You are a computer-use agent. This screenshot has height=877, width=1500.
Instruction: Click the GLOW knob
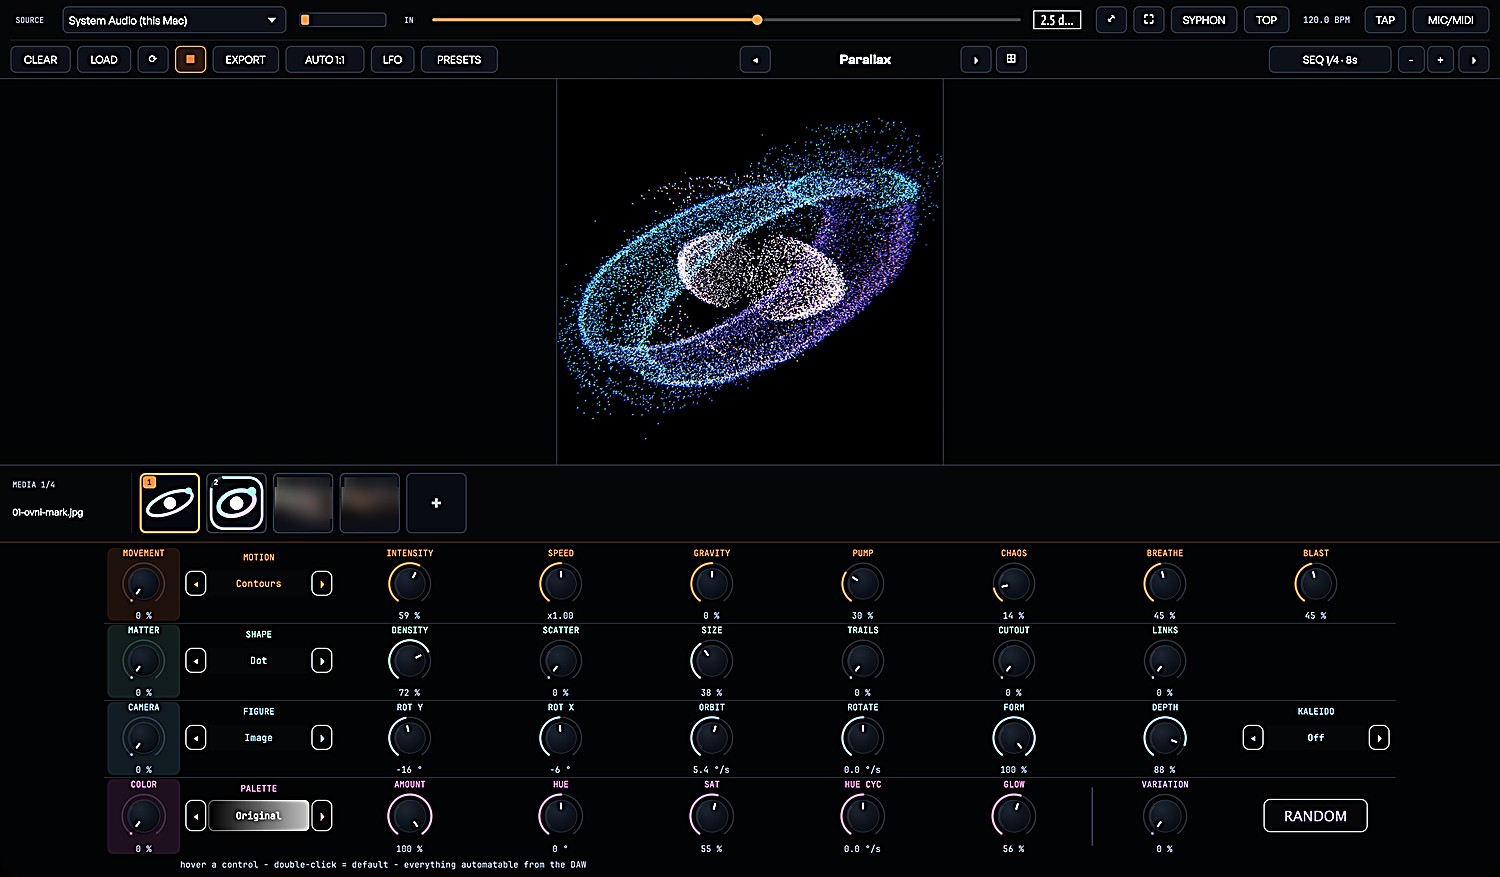click(1014, 816)
